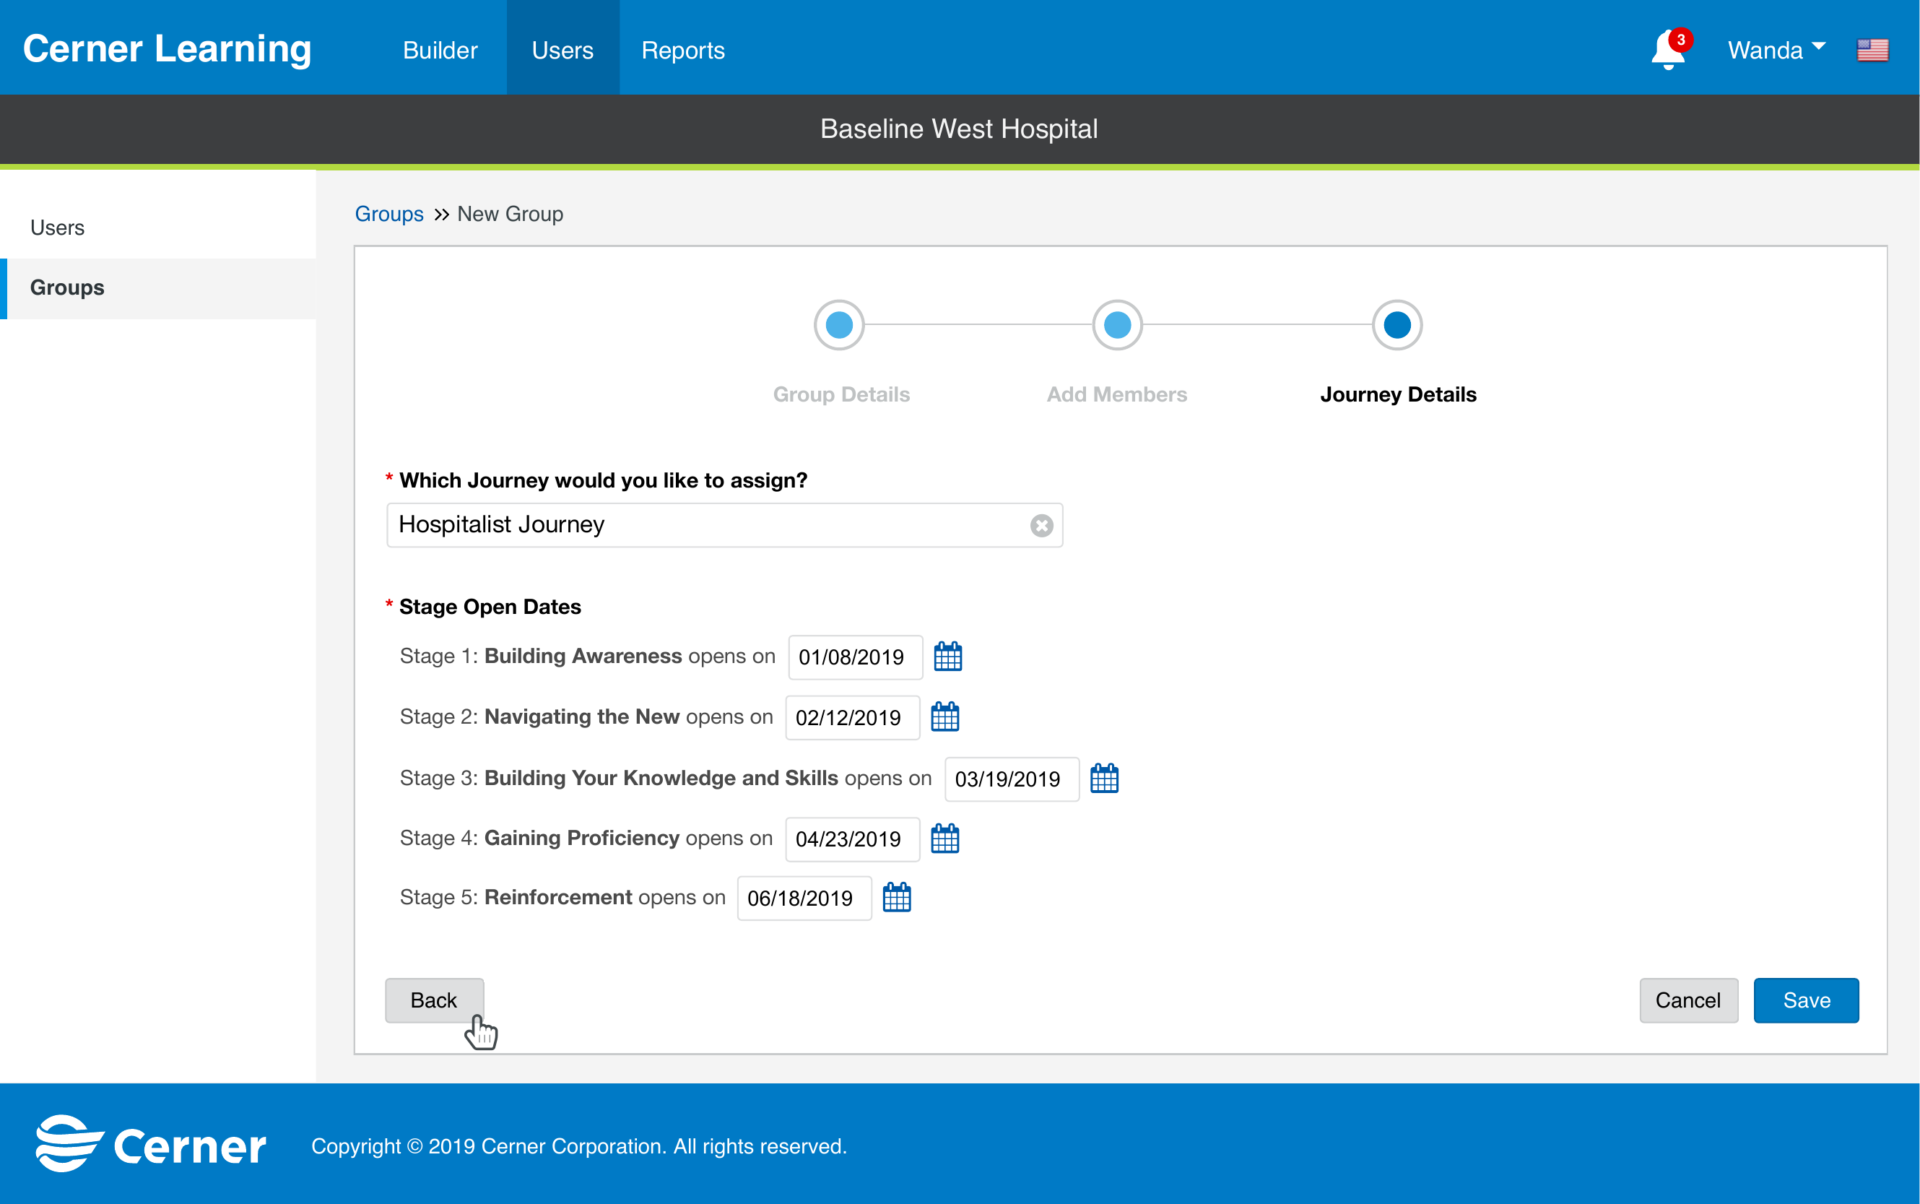Click the New Group breadcrumb text

[510, 214]
